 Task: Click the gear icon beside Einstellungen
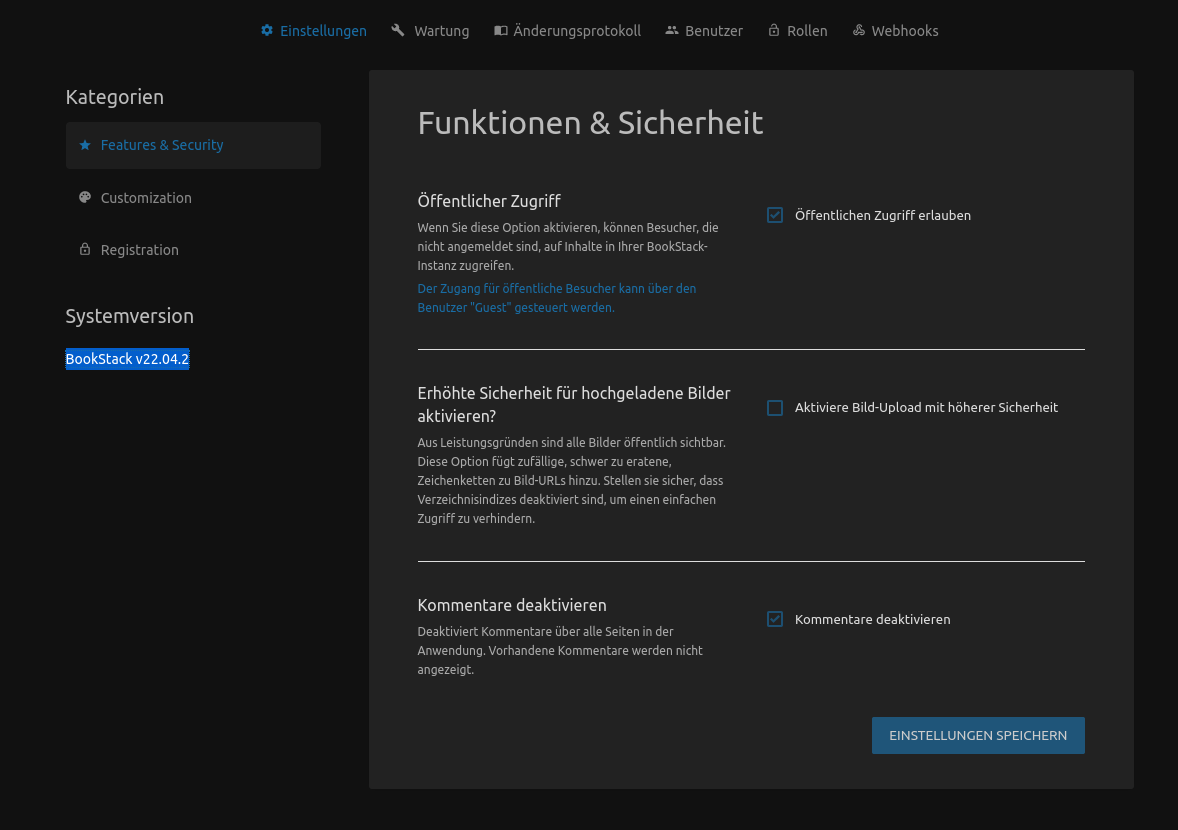click(267, 31)
